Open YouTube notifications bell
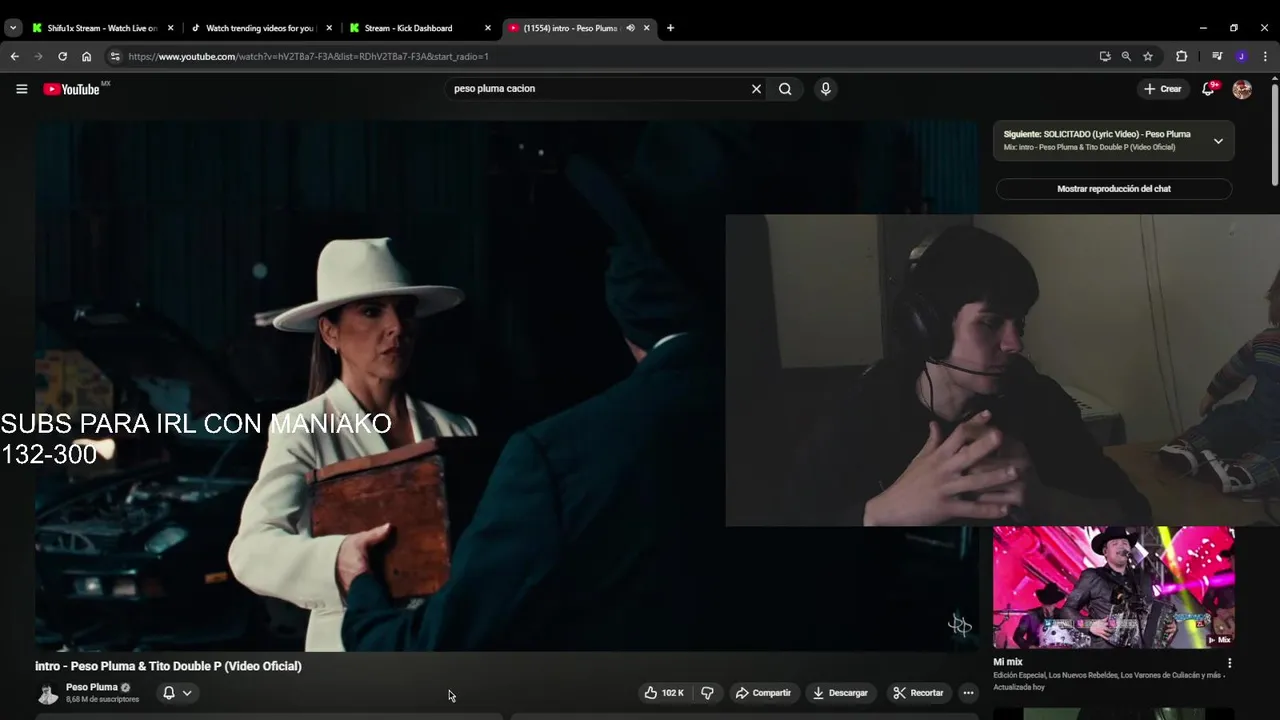Screen dimensions: 1280x720 coord(1208,89)
